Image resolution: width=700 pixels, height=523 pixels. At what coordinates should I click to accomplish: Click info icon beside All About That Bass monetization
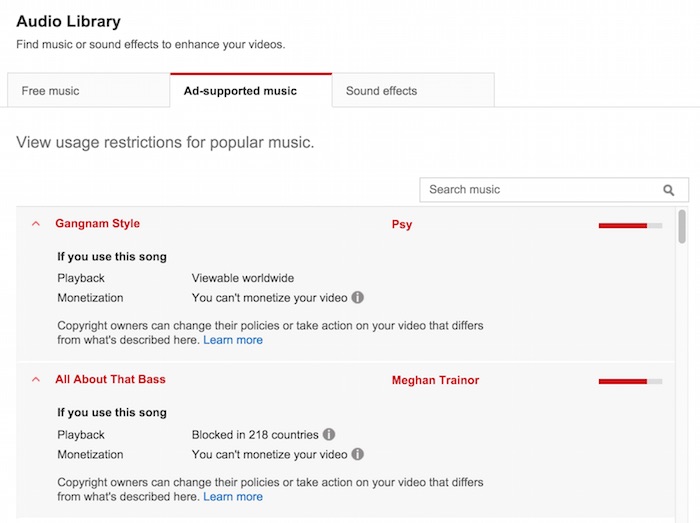click(x=358, y=454)
